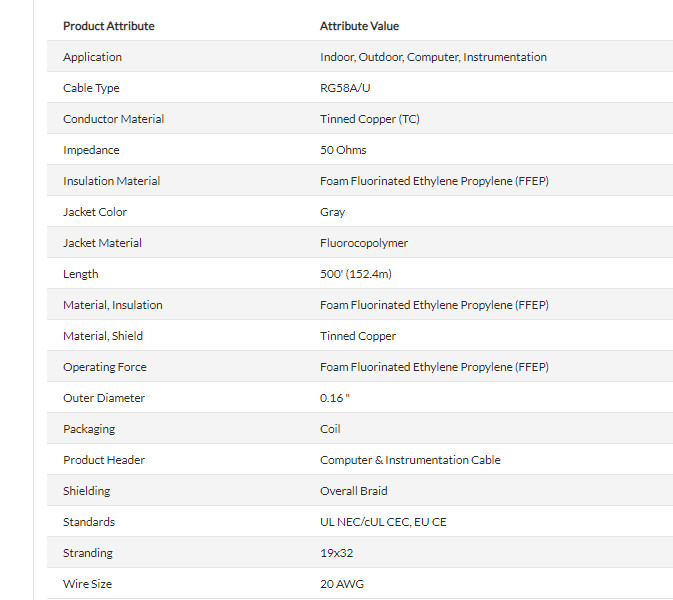
Task: Select the Insulation Material row label
Action: (112, 181)
